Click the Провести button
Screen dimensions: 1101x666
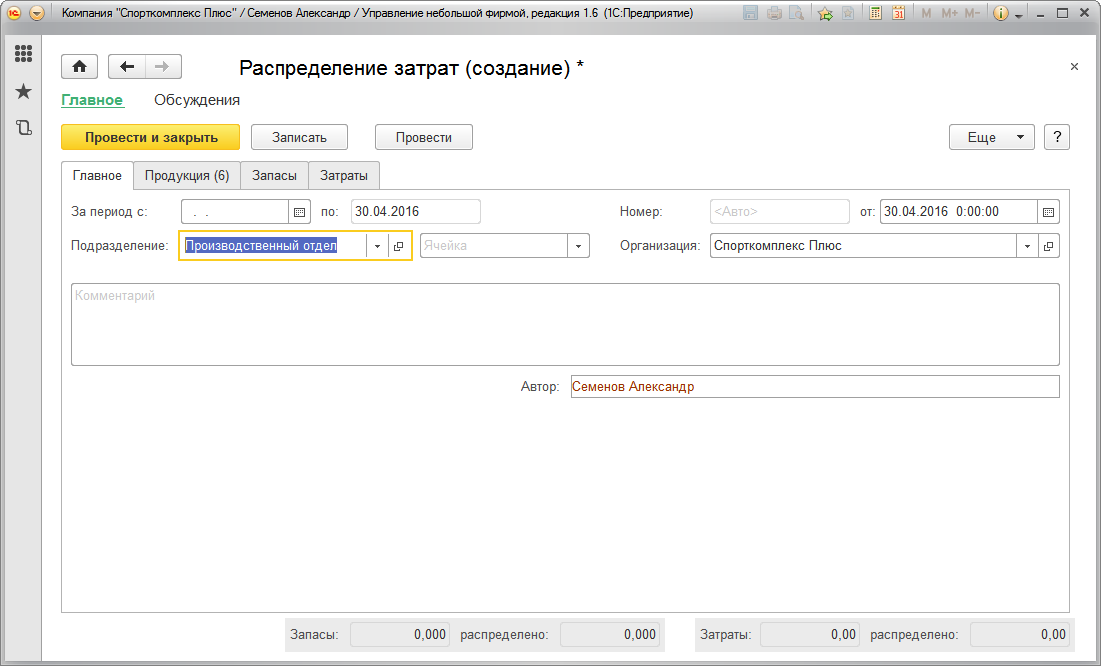423,137
